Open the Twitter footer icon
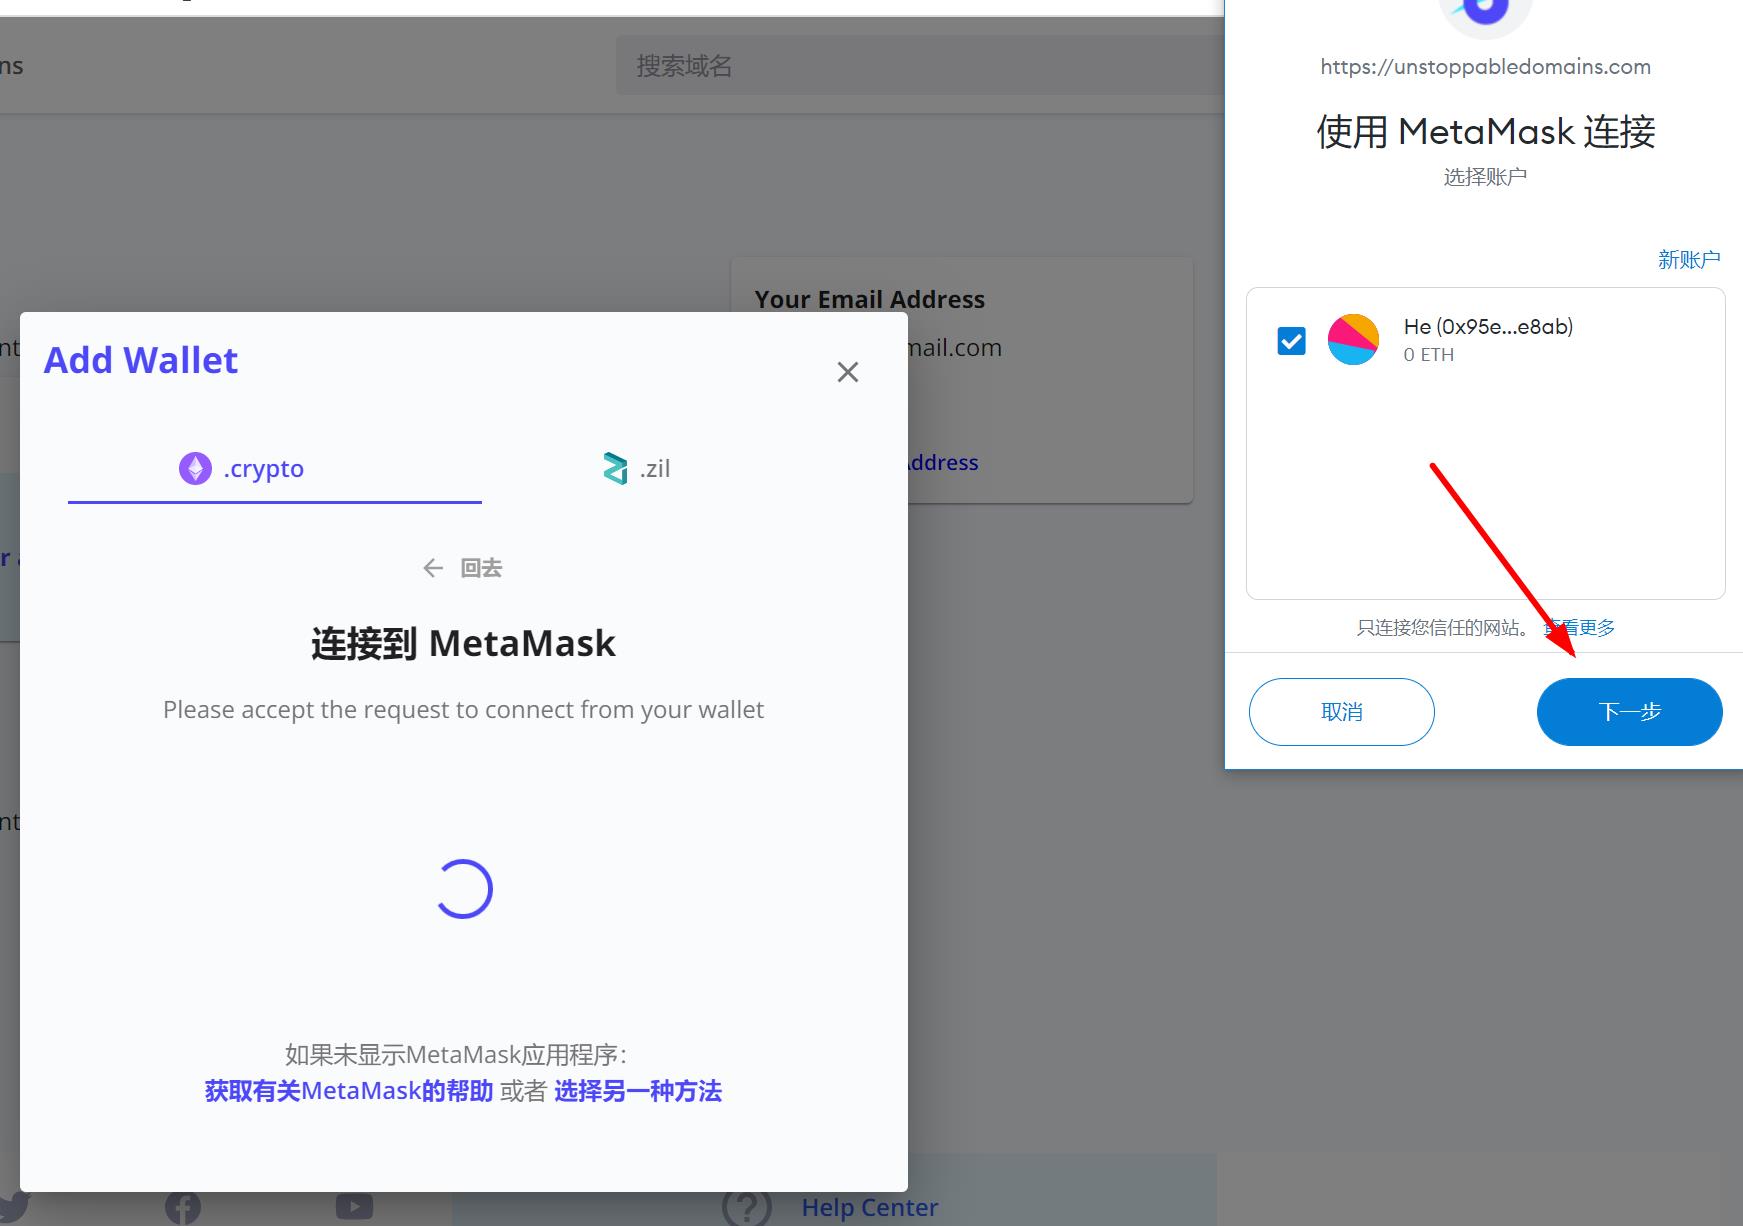This screenshot has width=1743, height=1226. (12, 1206)
